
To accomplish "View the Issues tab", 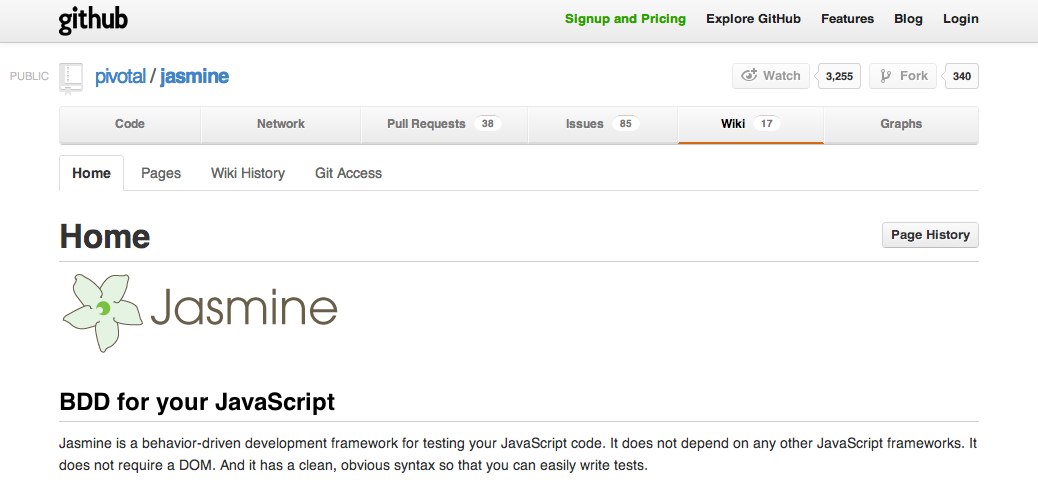I will (602, 124).
